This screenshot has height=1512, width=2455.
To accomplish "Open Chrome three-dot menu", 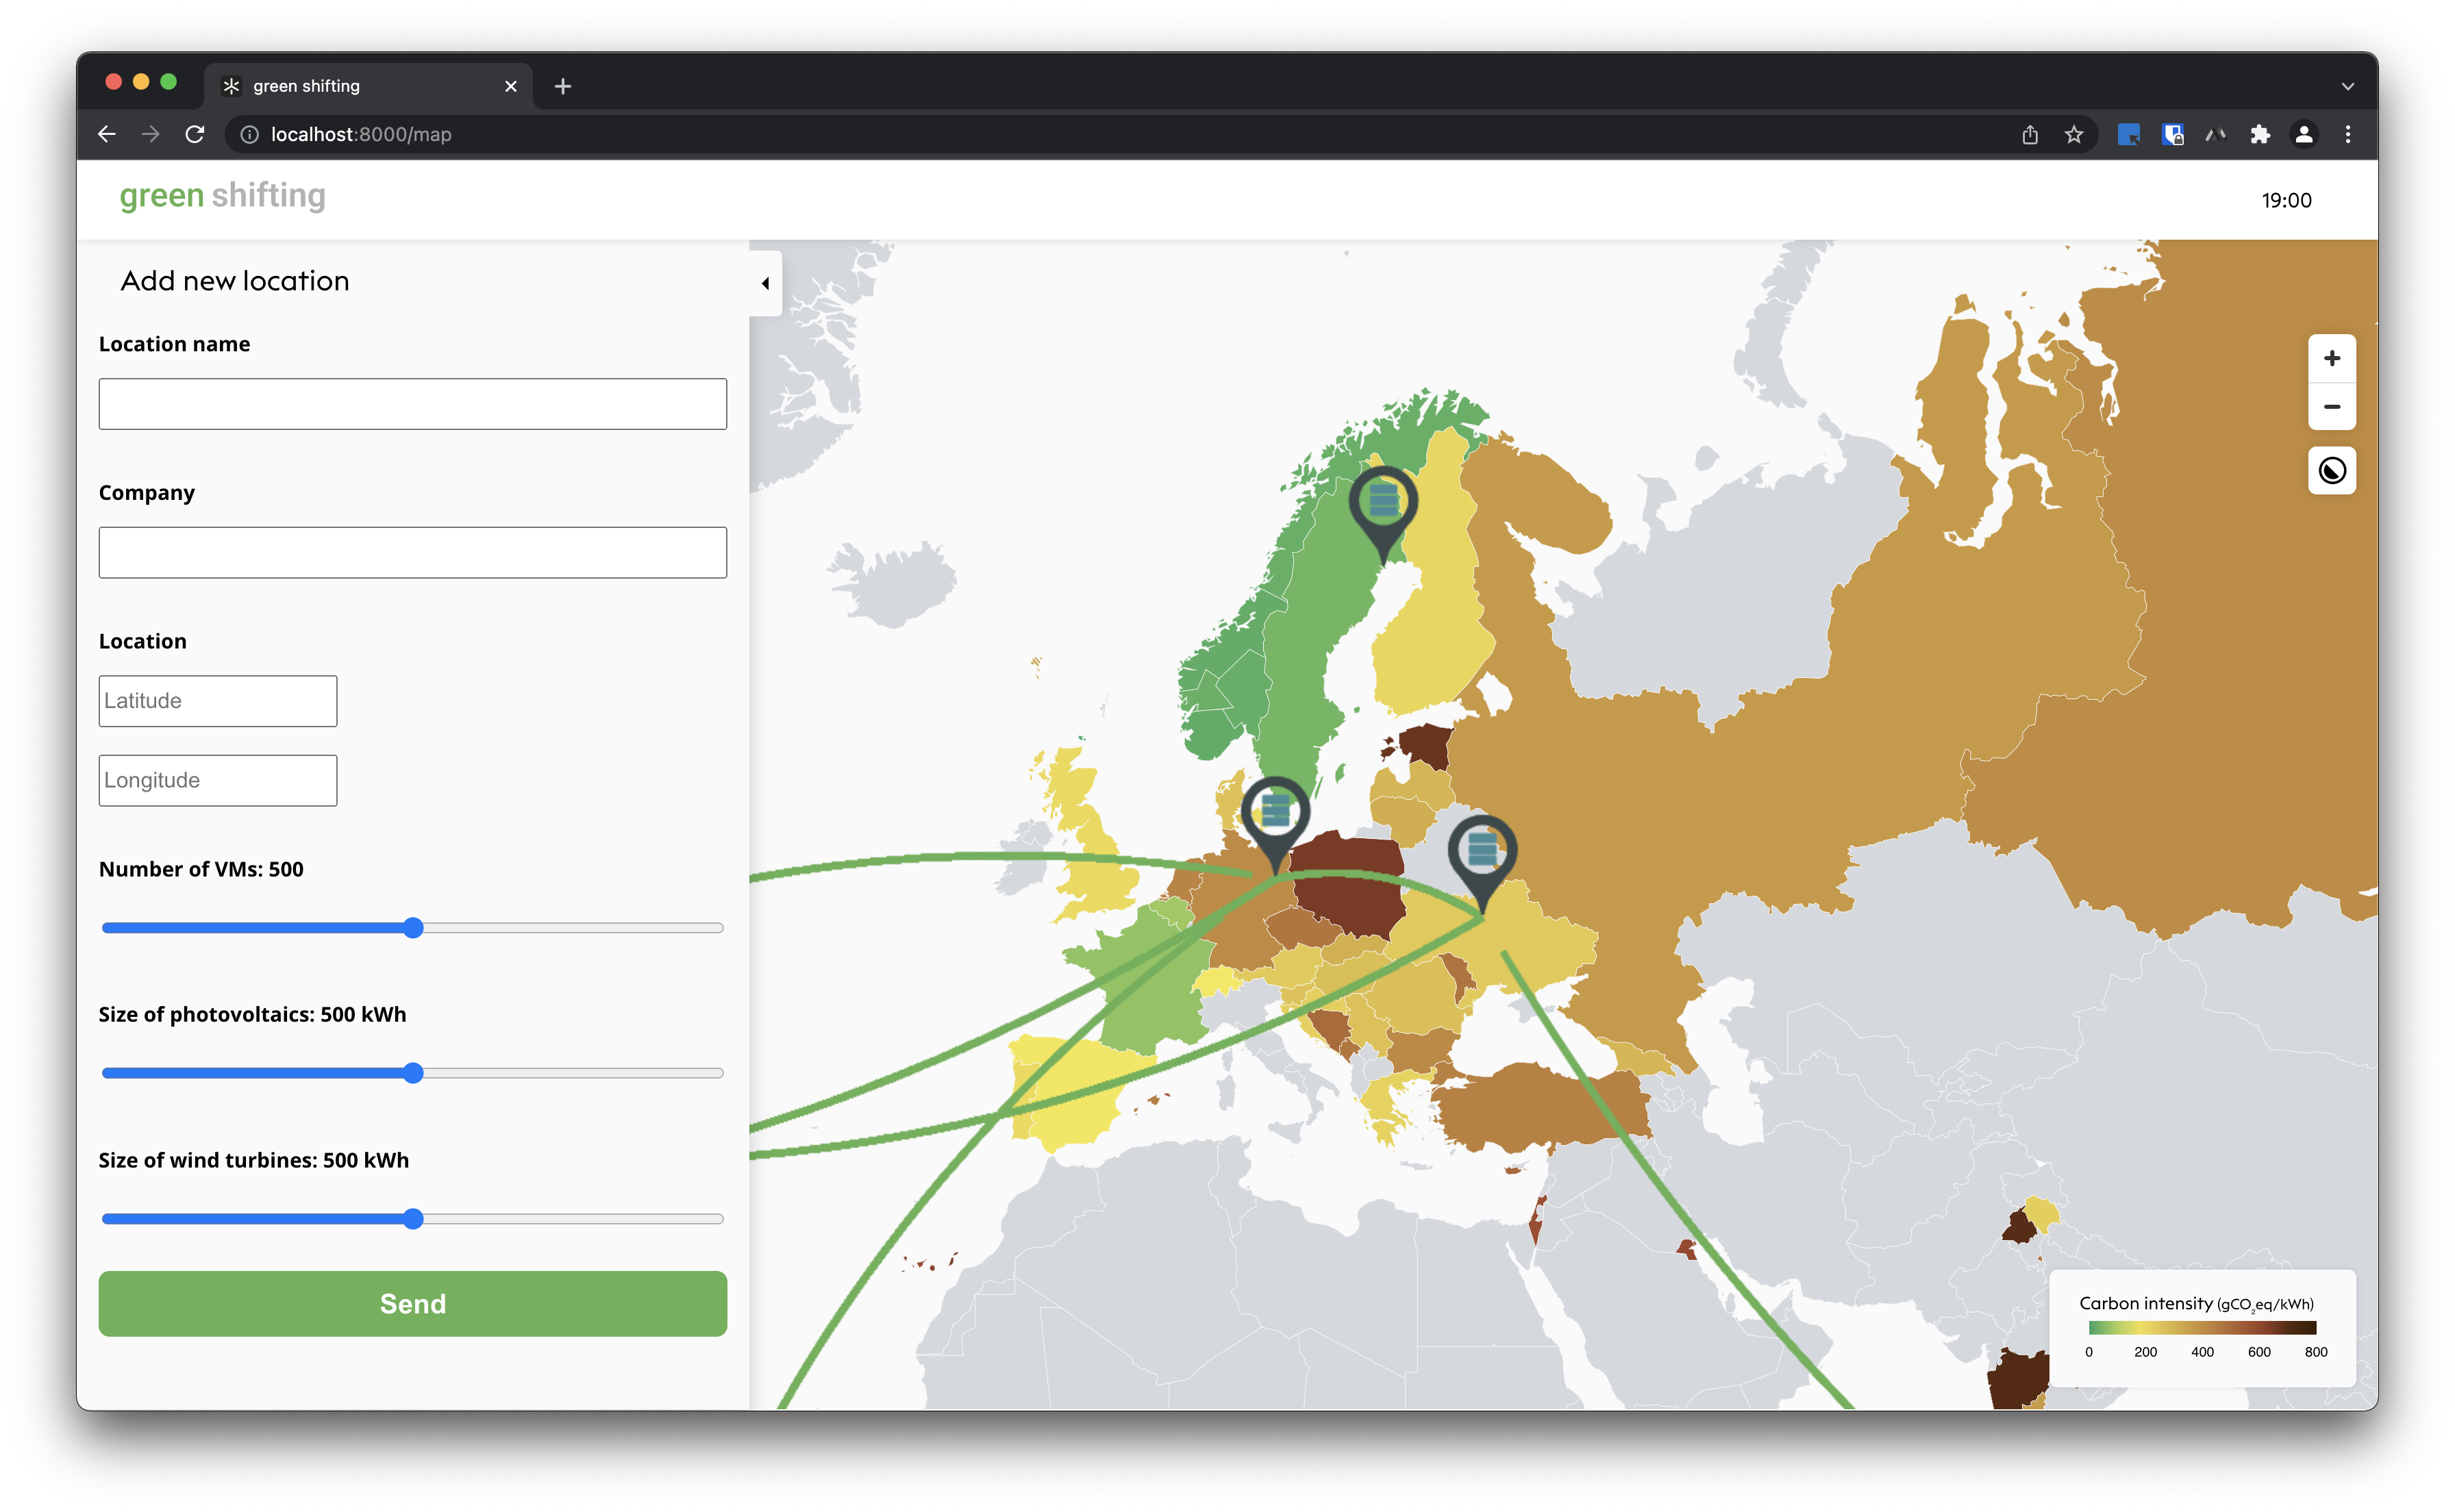I will click(2347, 134).
